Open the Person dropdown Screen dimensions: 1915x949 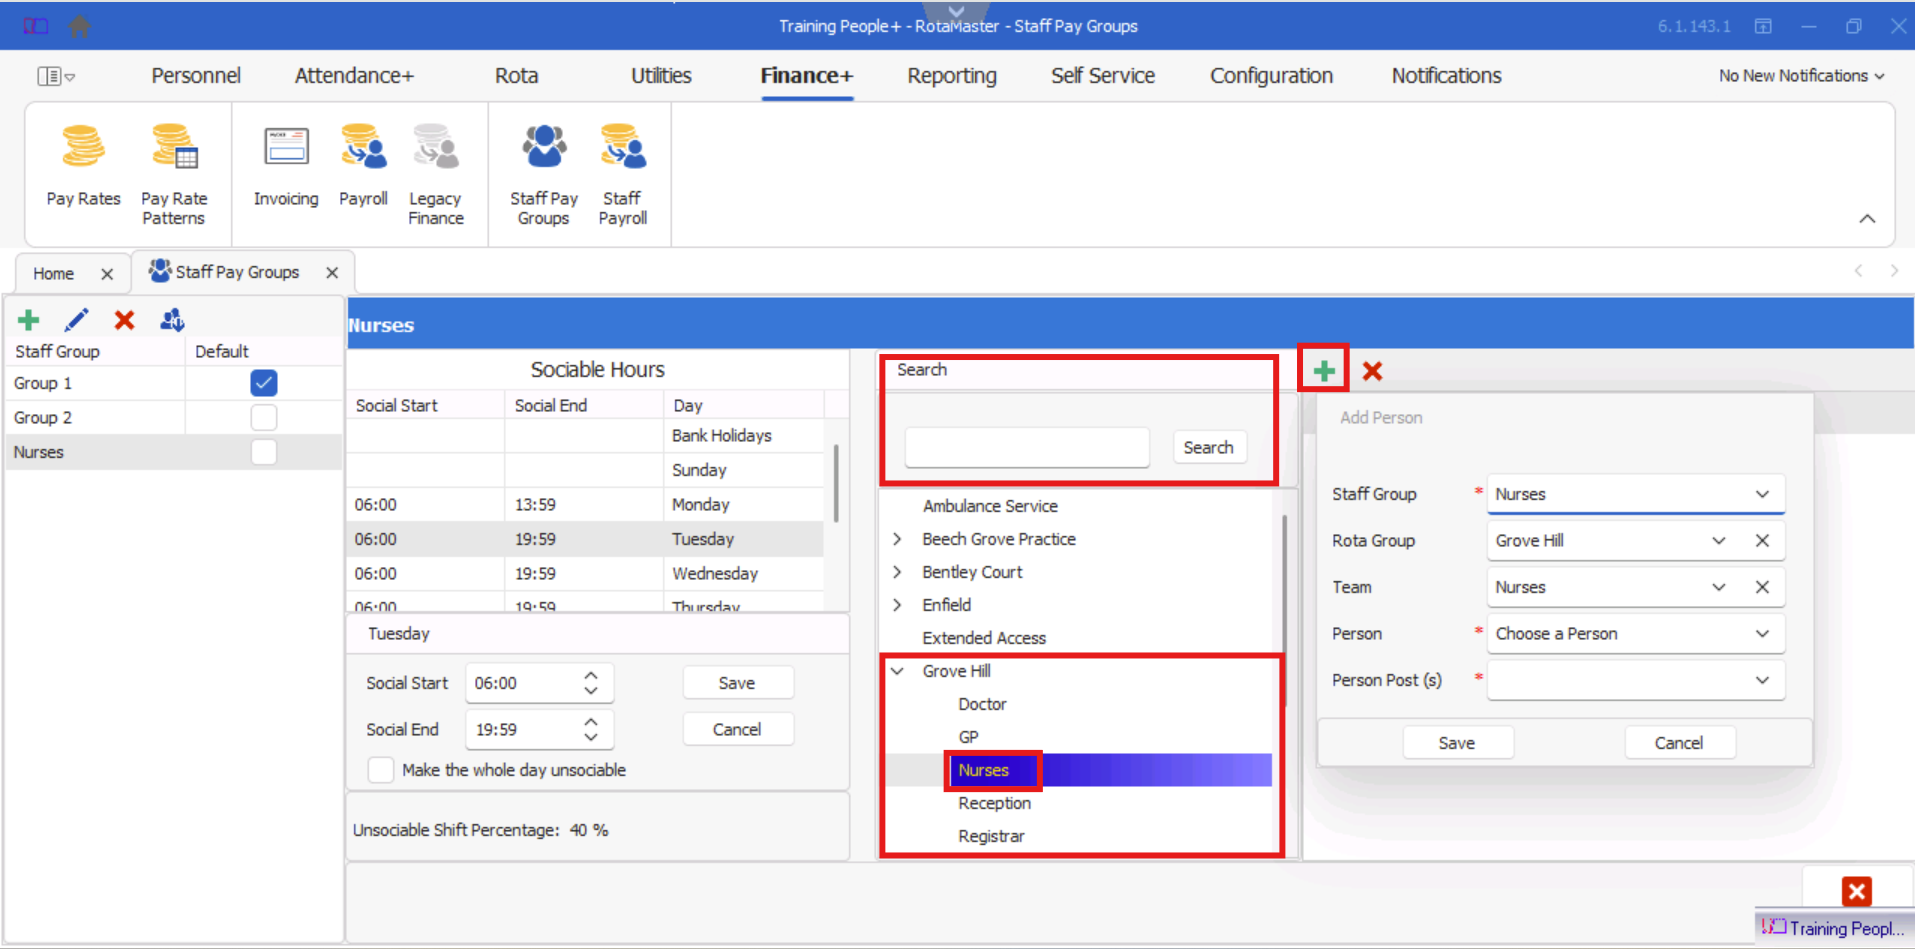(x=1634, y=634)
